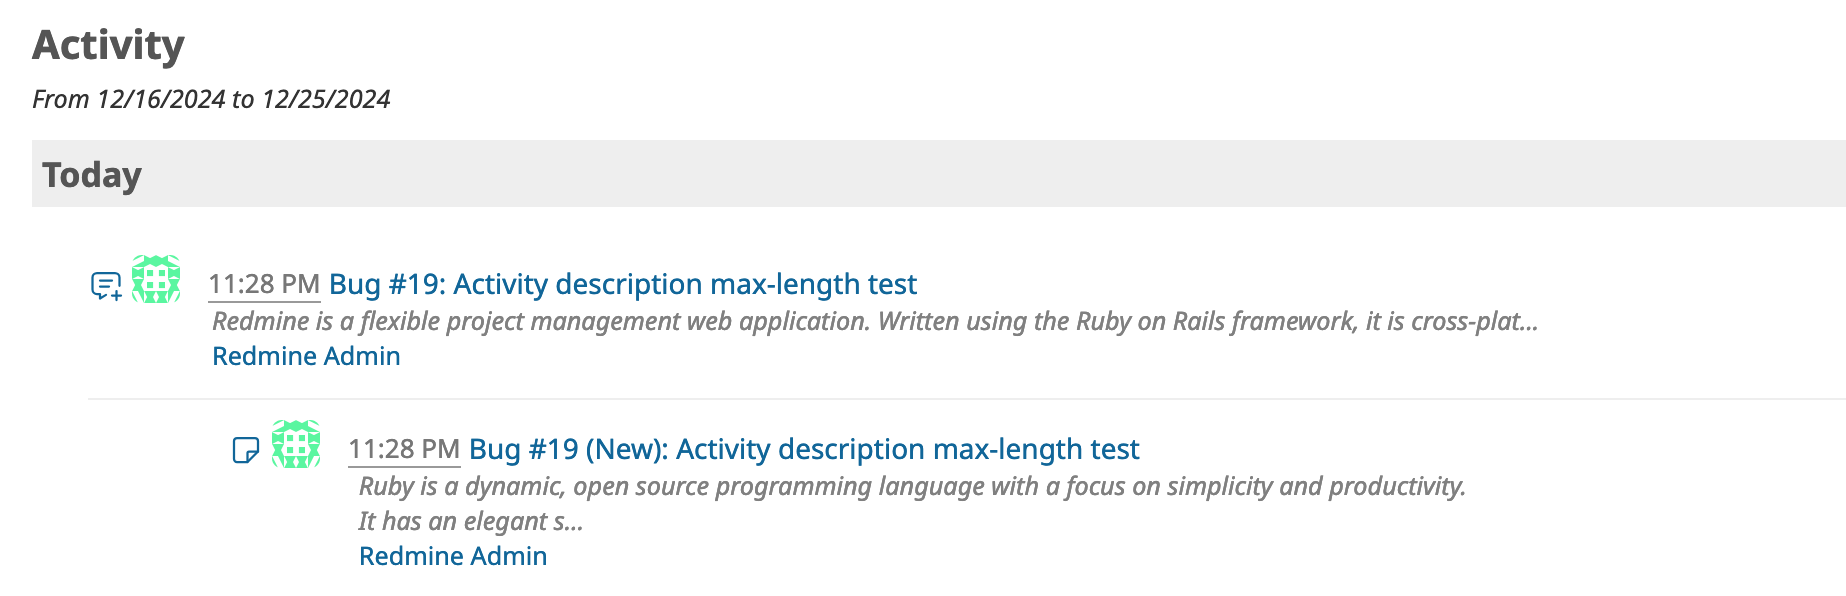Click the note icon beside Bug #19 (New) entry
Image resolution: width=1846 pixels, height=596 pixels.
245,450
